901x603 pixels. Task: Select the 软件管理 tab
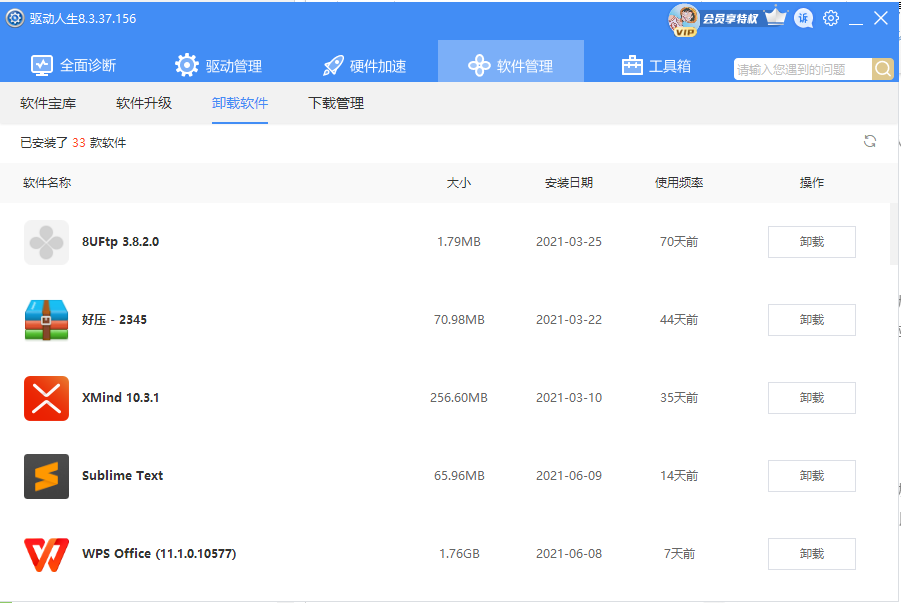pyautogui.click(x=511, y=62)
